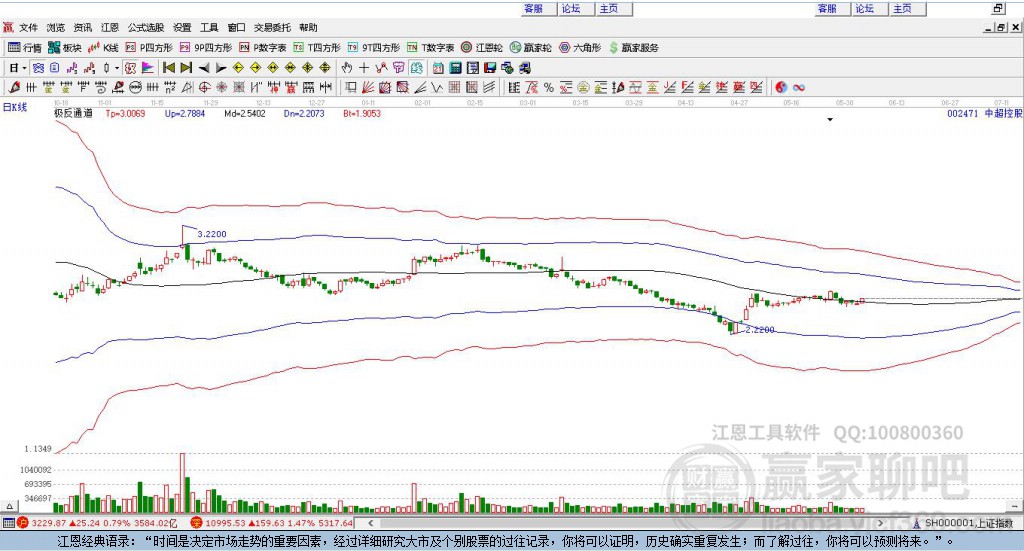Click the volume panel up-triangle expander

[9, 506]
